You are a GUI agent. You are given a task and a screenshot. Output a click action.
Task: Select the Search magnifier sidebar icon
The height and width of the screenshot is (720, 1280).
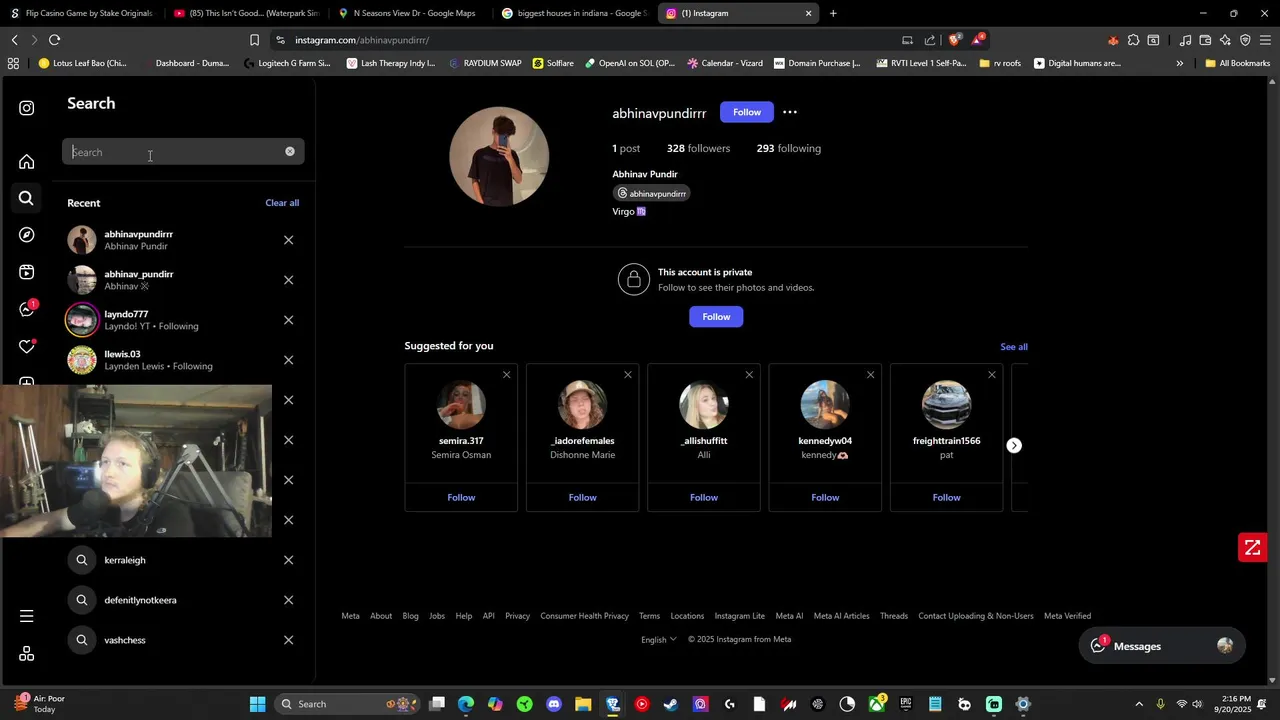(x=27, y=198)
